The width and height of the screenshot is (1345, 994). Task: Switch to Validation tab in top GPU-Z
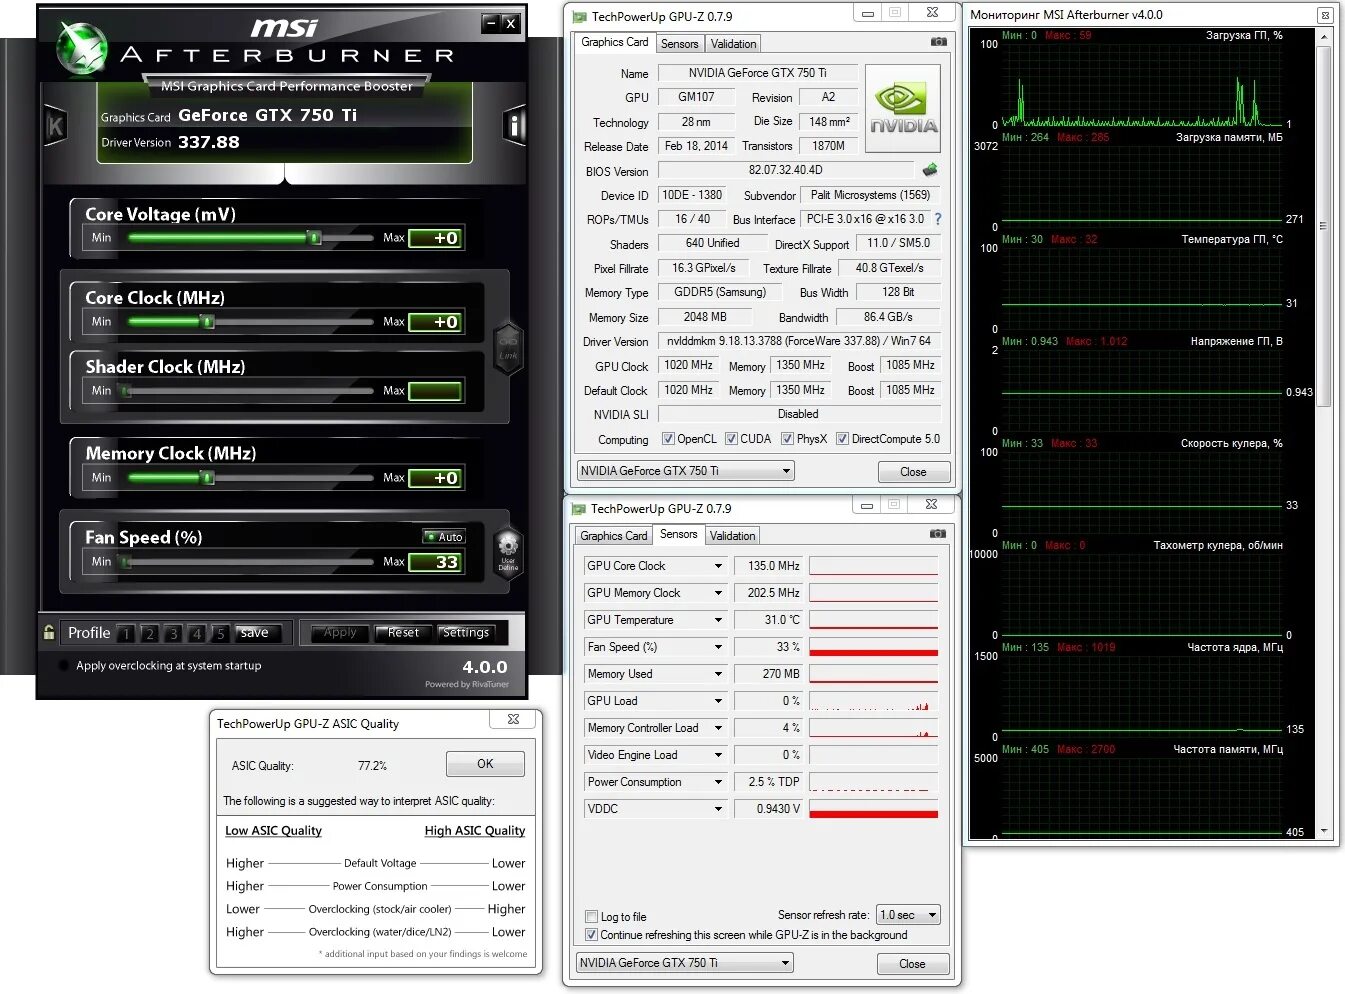point(734,44)
